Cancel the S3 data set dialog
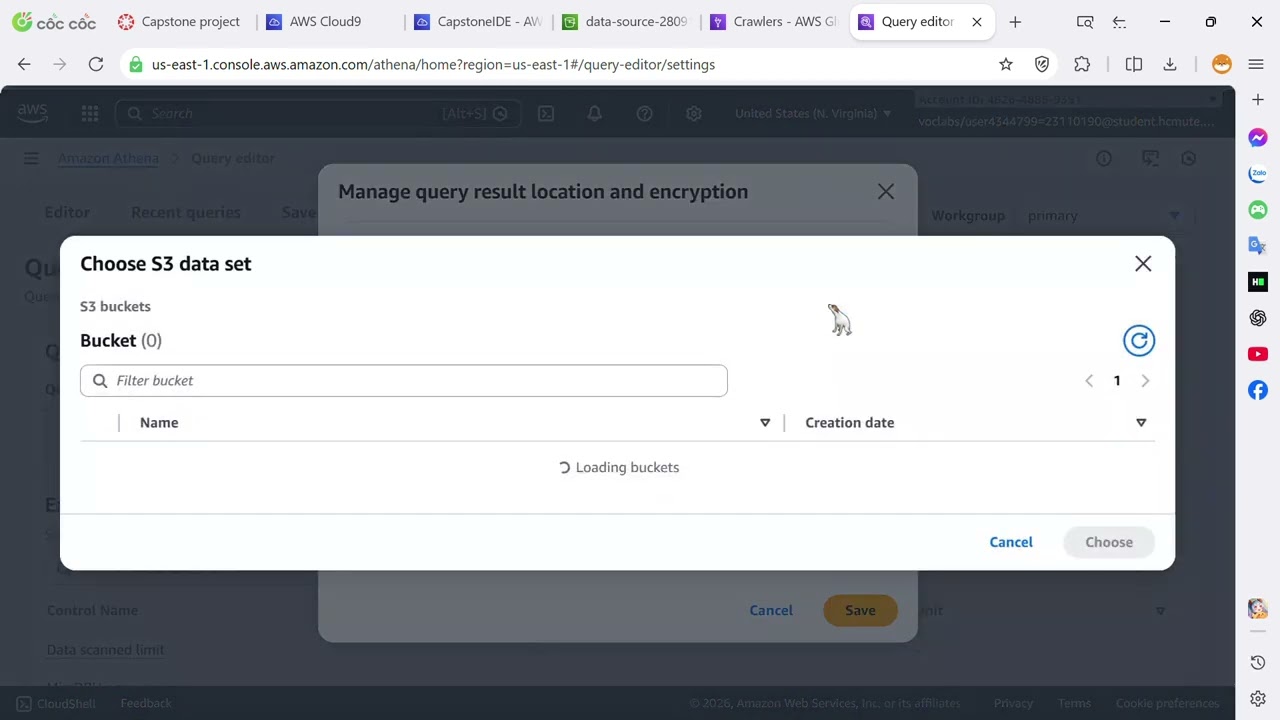The image size is (1280, 720). click(x=1011, y=542)
